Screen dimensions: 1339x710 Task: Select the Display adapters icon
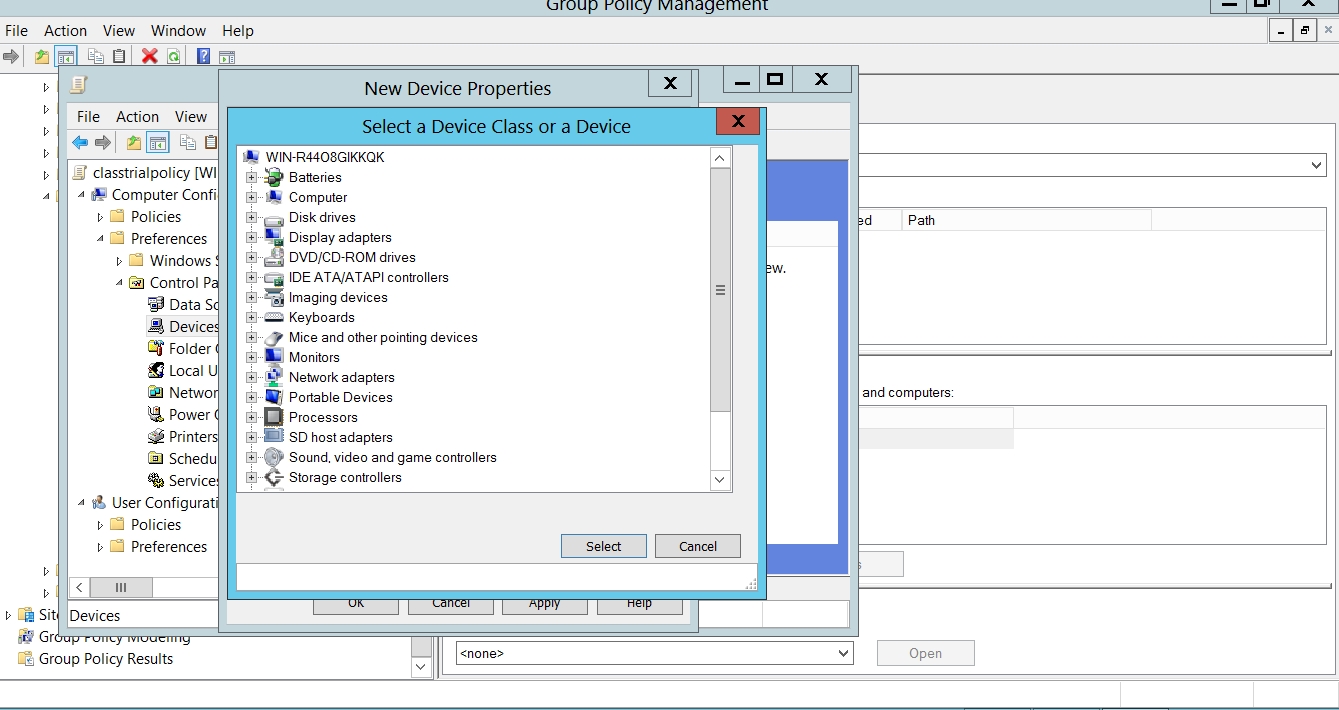(273, 237)
